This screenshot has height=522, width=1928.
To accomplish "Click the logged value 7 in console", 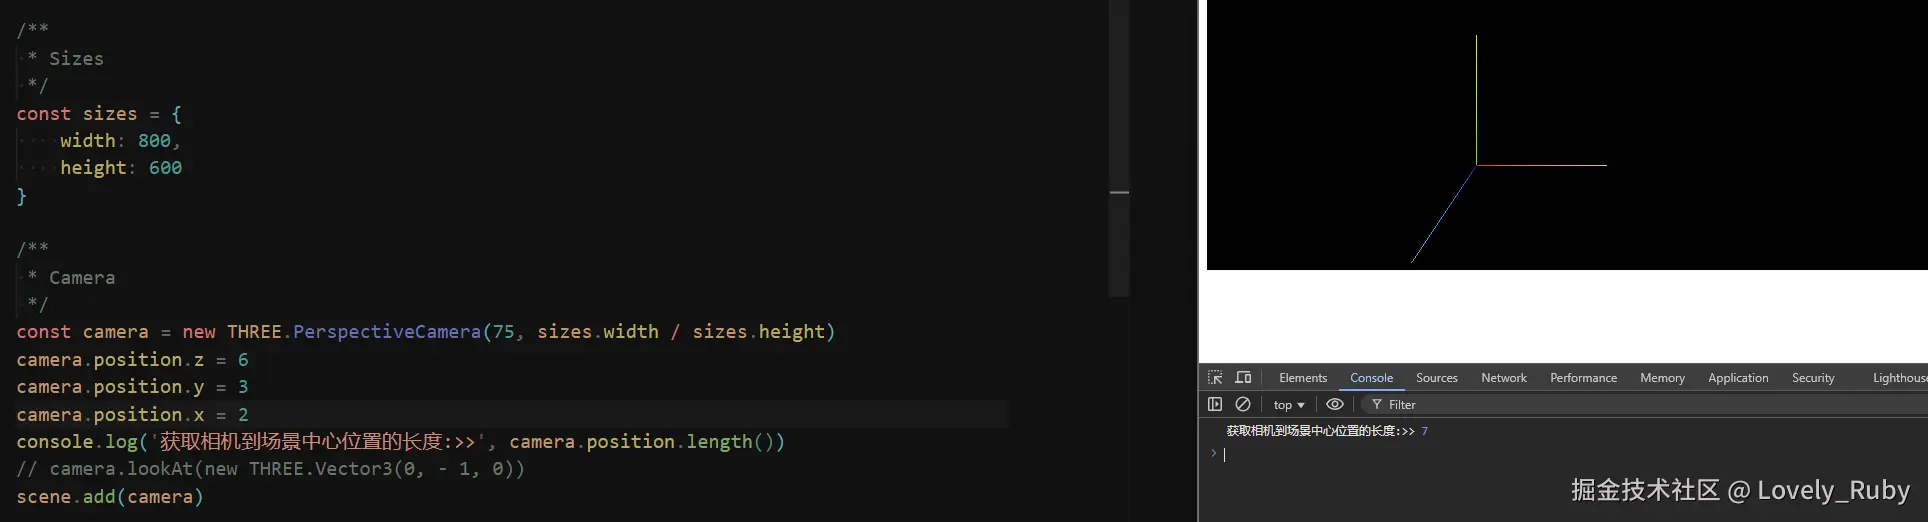I will click(1424, 431).
